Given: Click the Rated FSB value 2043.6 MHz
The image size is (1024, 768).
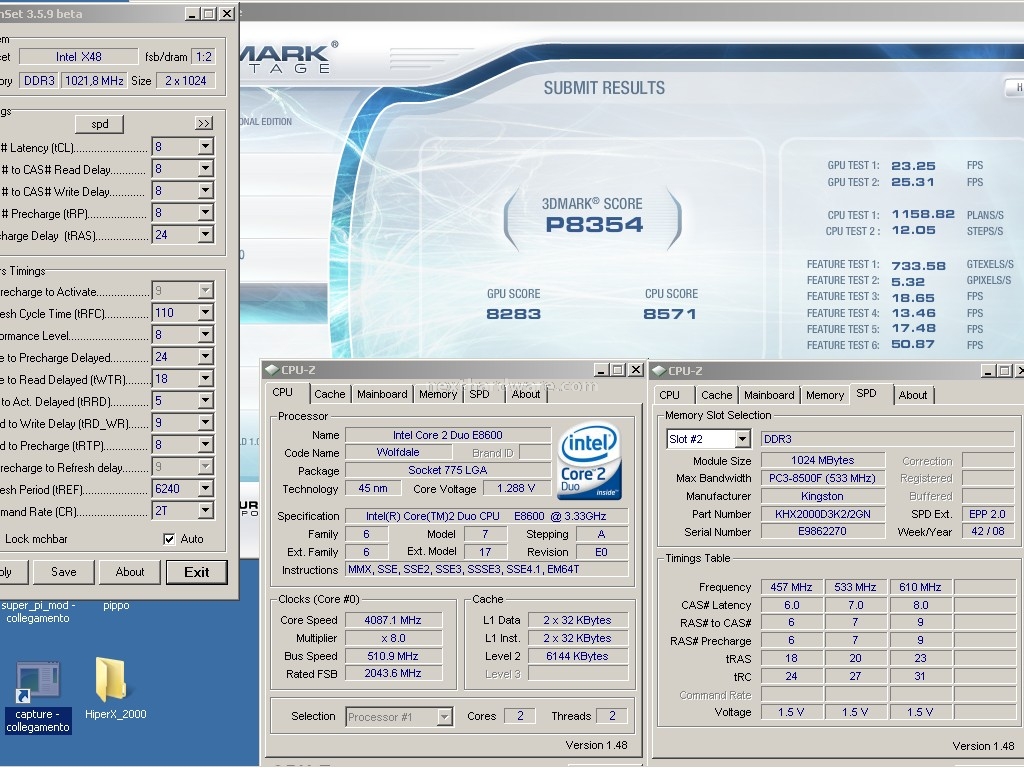Looking at the screenshot, I should [393, 673].
